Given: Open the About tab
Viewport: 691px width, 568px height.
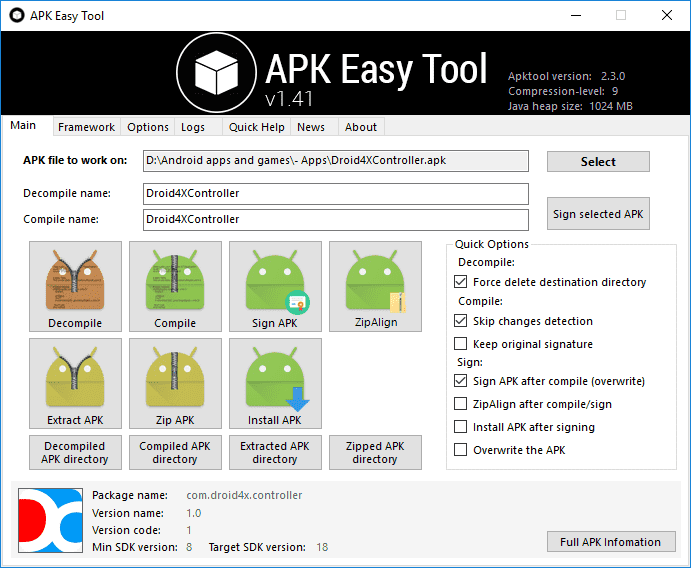Looking at the screenshot, I should point(361,127).
